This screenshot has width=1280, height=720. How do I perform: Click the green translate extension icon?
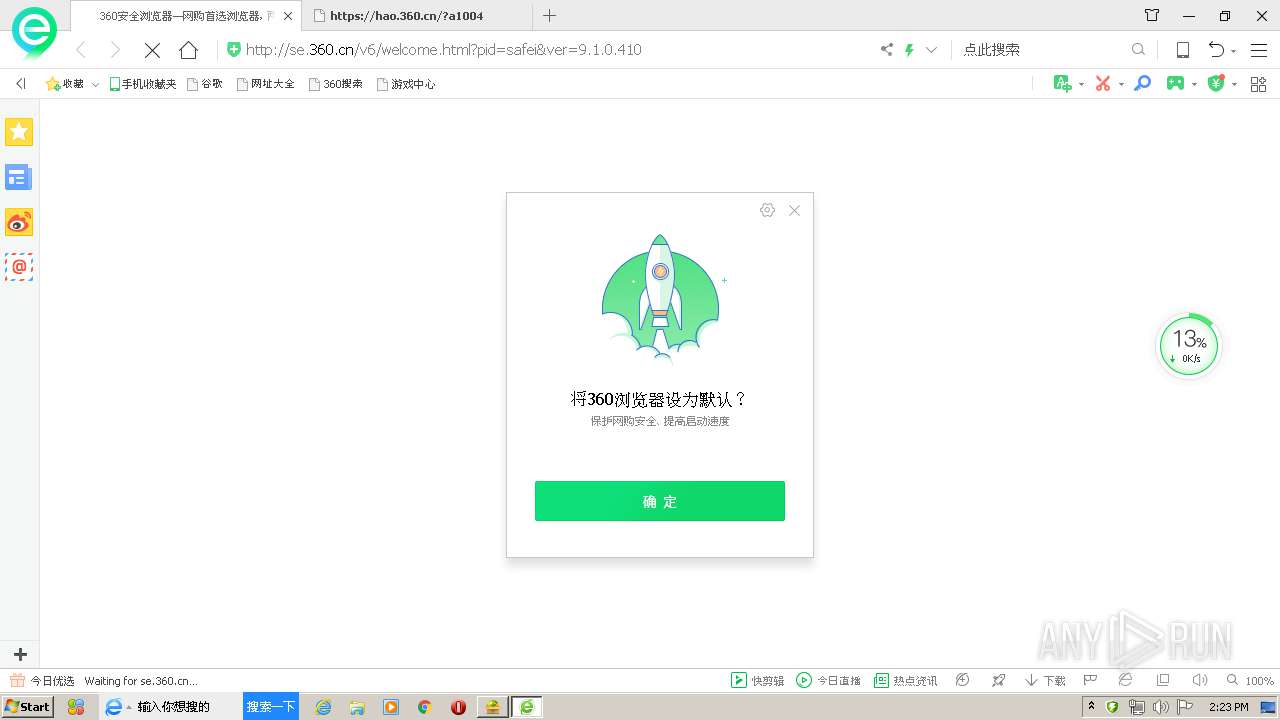point(1063,84)
